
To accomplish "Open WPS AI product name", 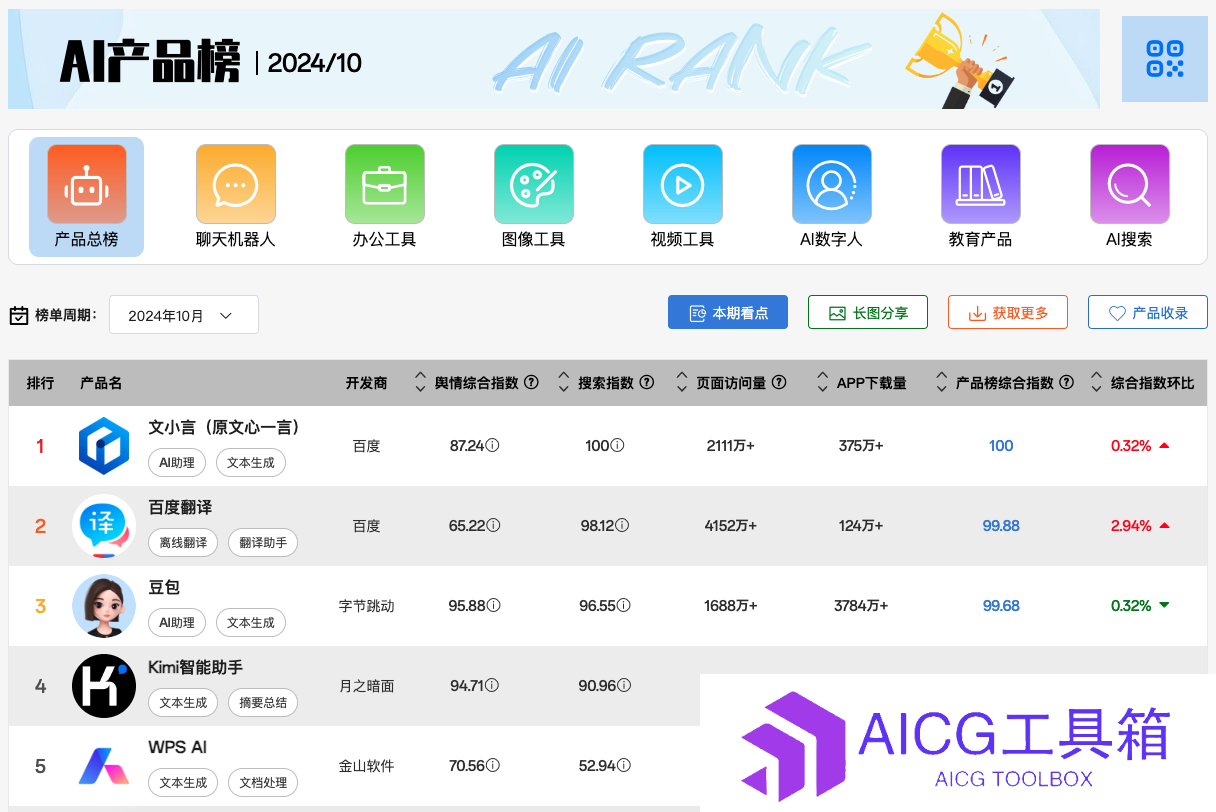I will 178,747.
